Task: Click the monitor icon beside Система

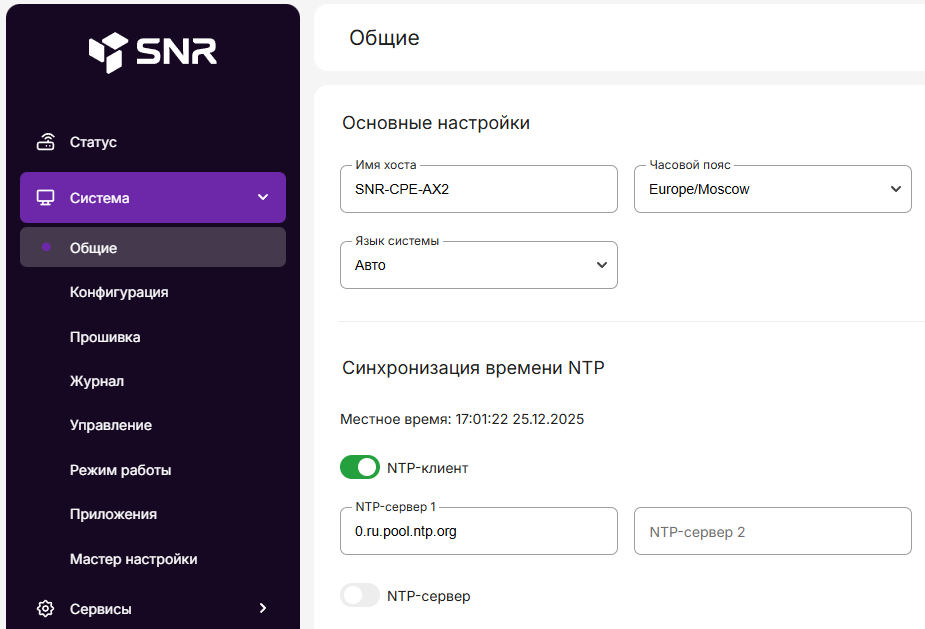Action: [46, 198]
